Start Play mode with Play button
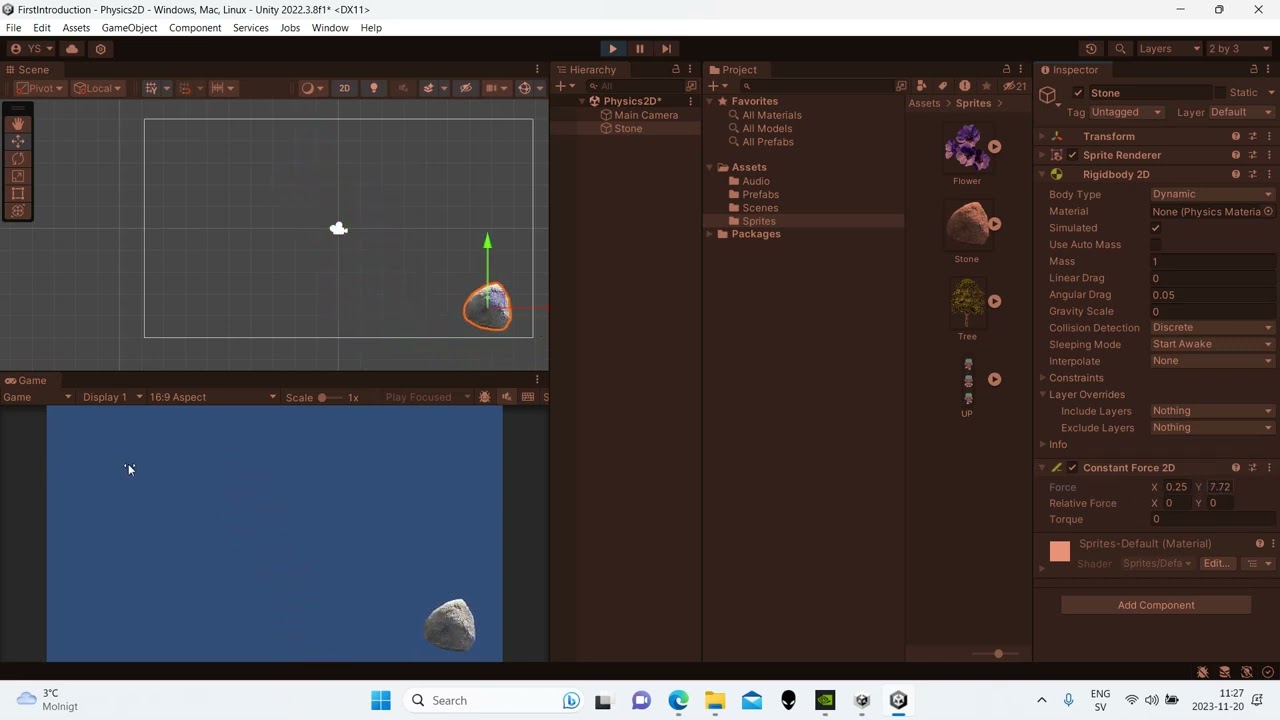The image size is (1280, 720). (x=613, y=48)
